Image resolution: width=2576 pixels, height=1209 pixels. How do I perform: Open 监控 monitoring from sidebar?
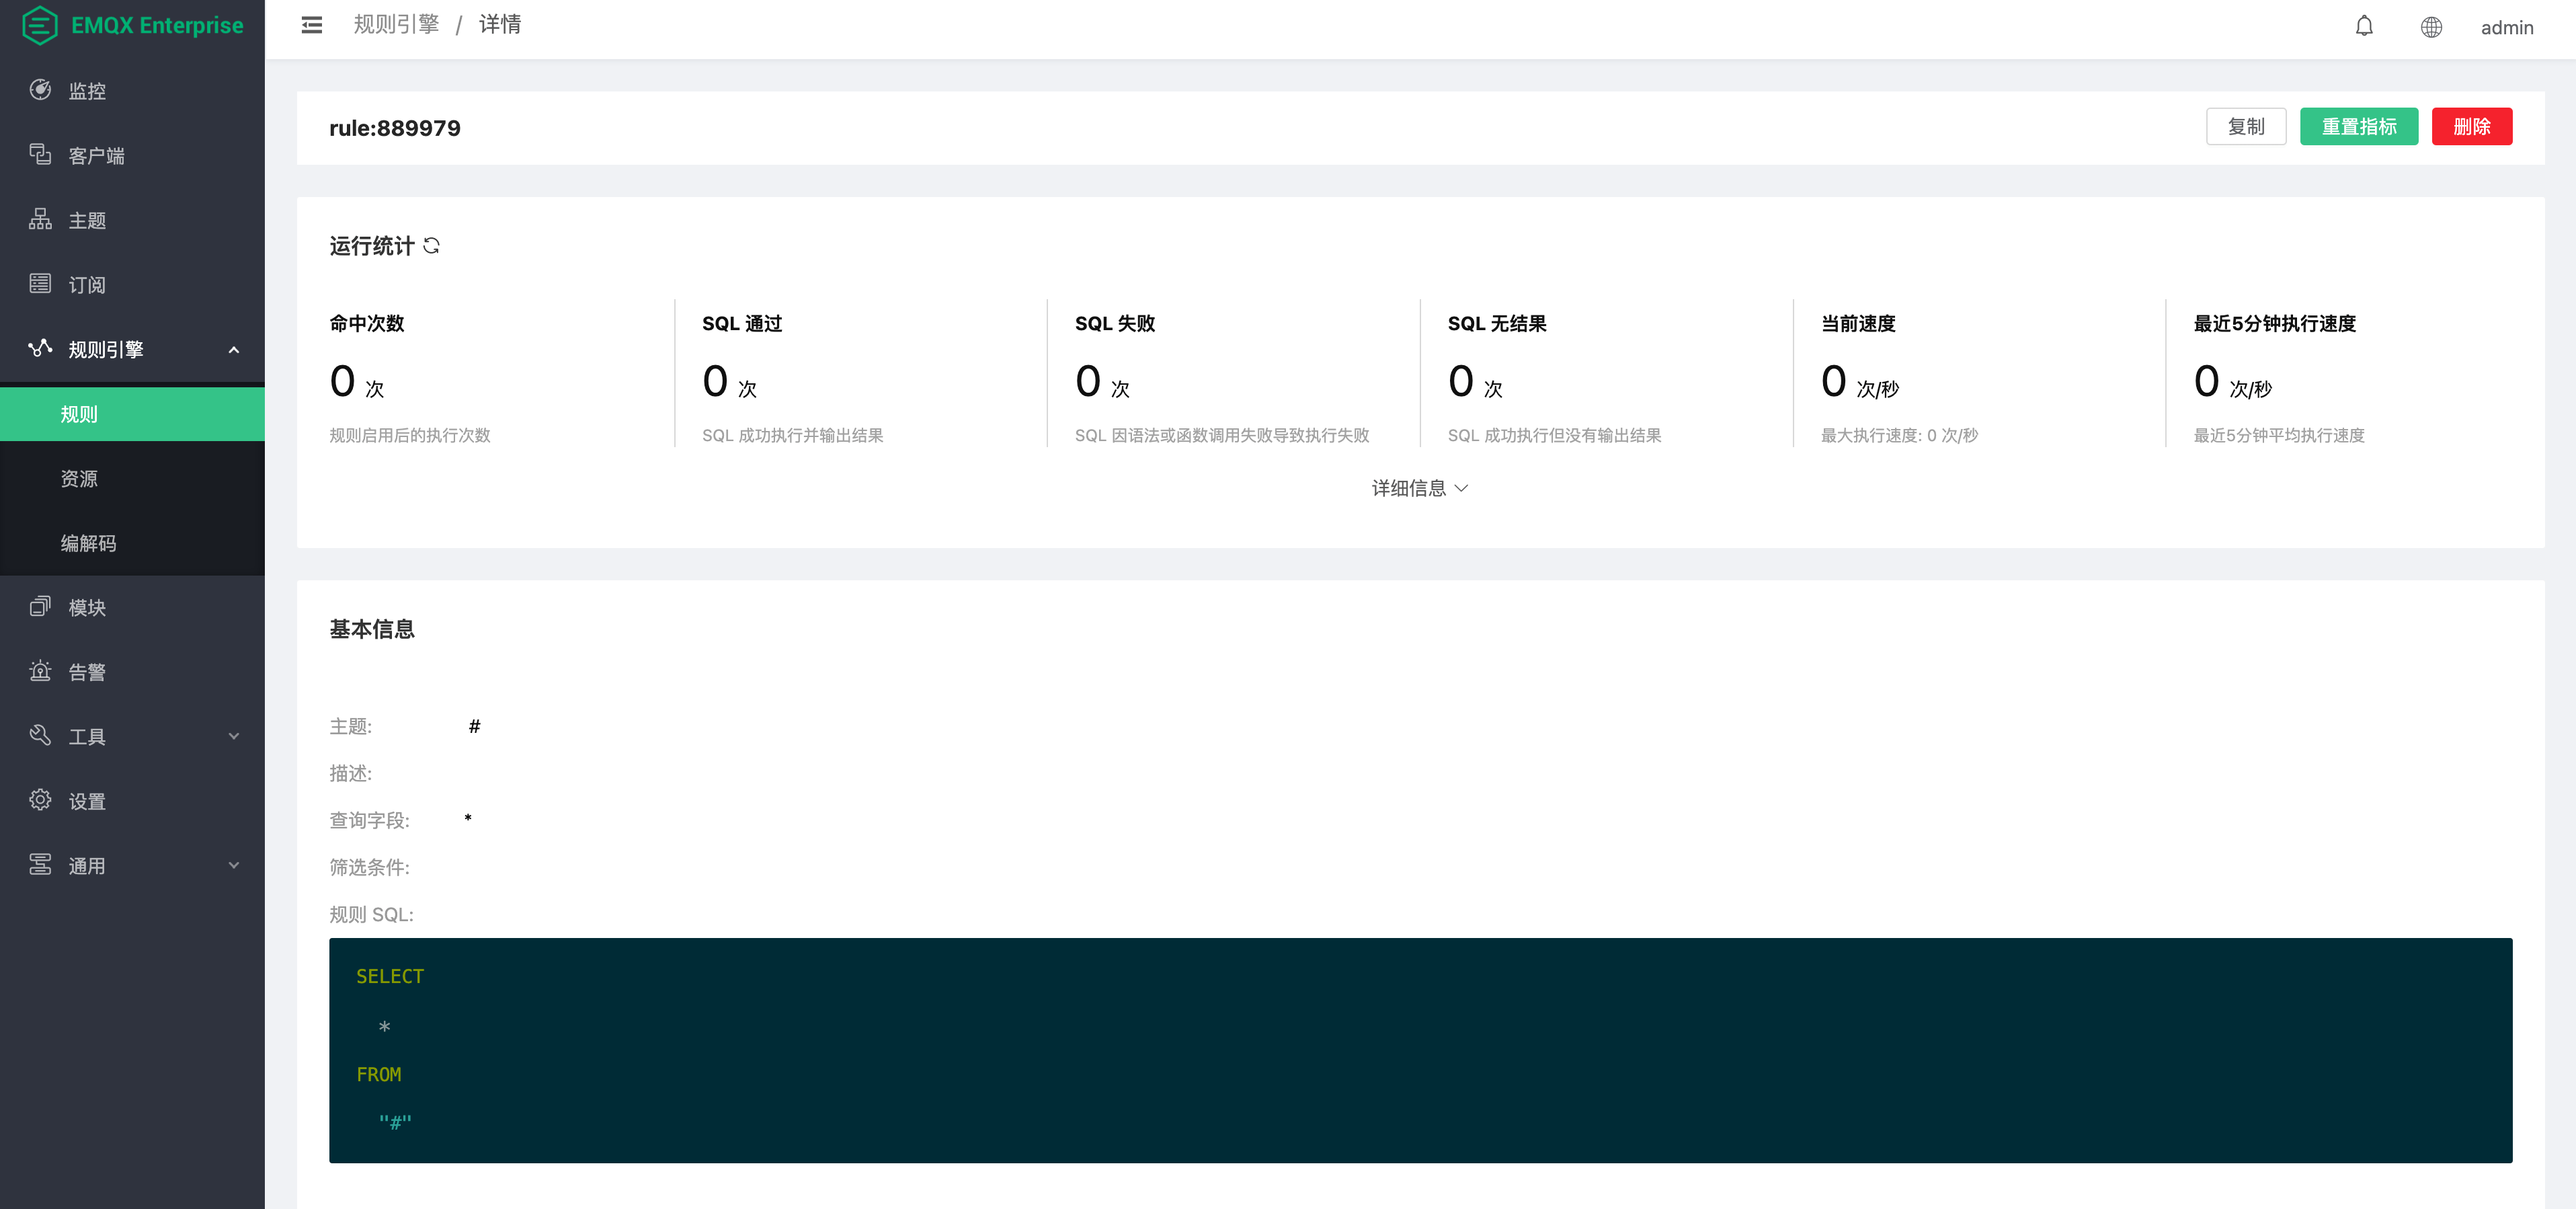point(87,91)
